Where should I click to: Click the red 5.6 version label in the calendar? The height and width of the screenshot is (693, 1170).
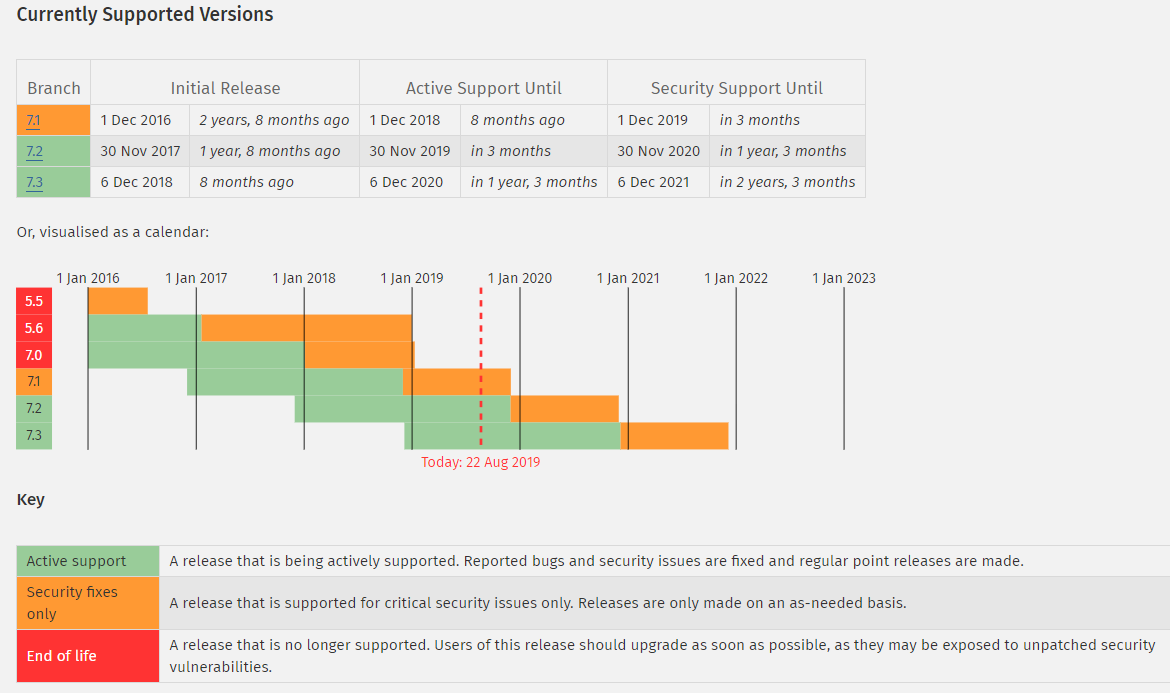tap(34, 328)
